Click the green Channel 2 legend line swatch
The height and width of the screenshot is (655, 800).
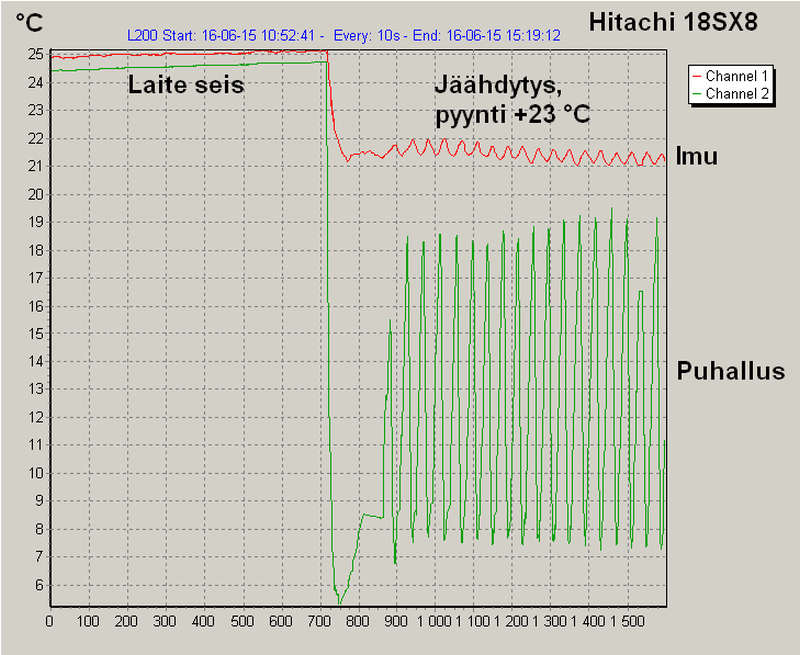[697, 93]
